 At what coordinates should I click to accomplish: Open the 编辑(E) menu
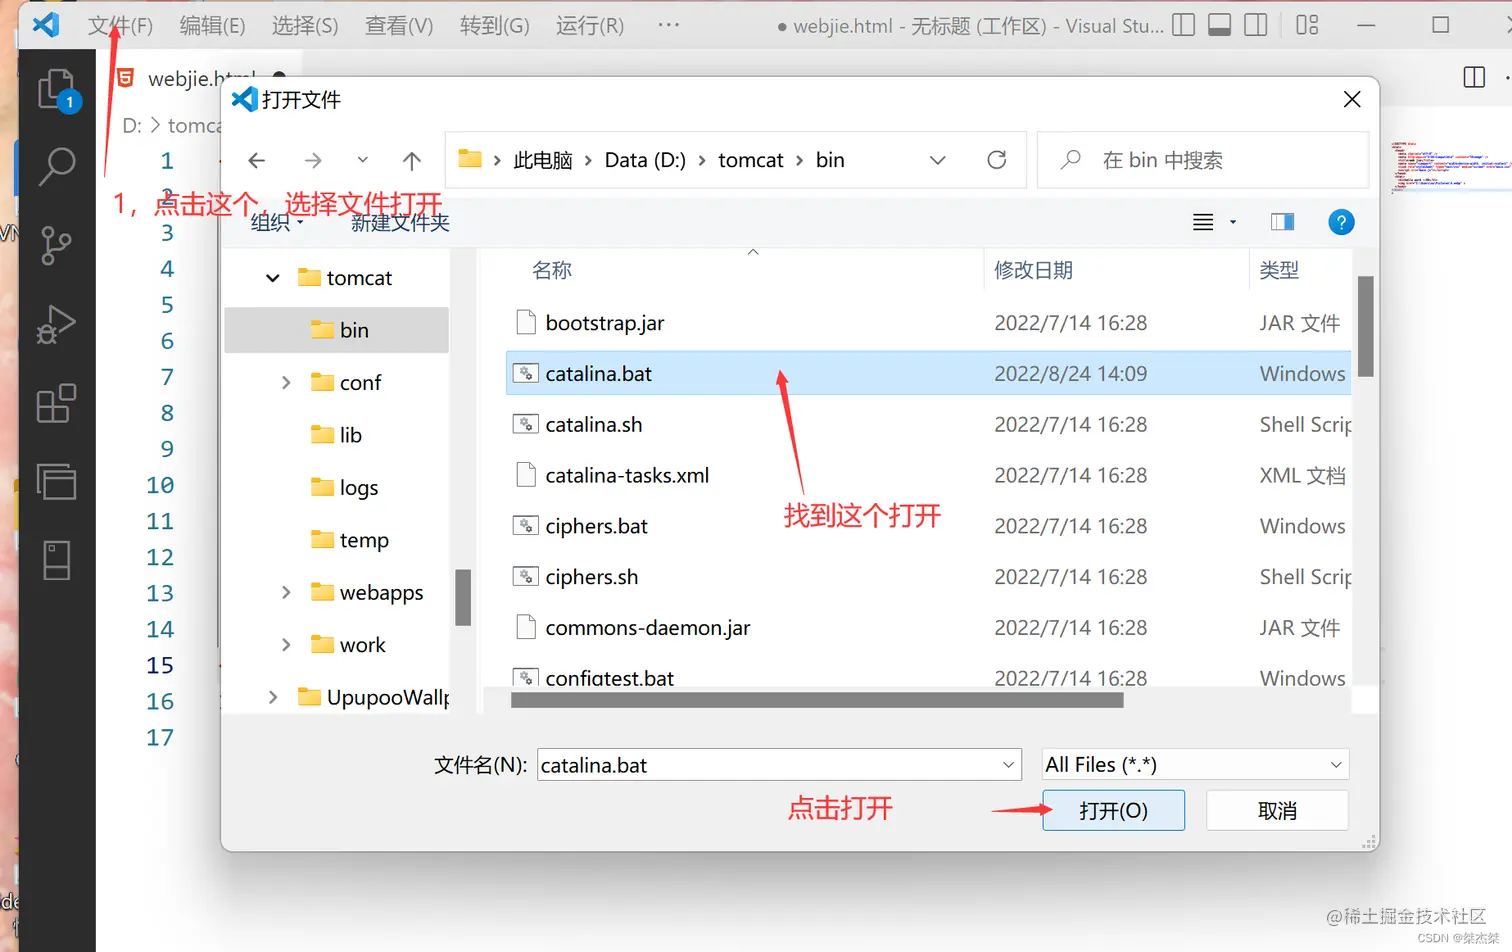[x=212, y=26]
